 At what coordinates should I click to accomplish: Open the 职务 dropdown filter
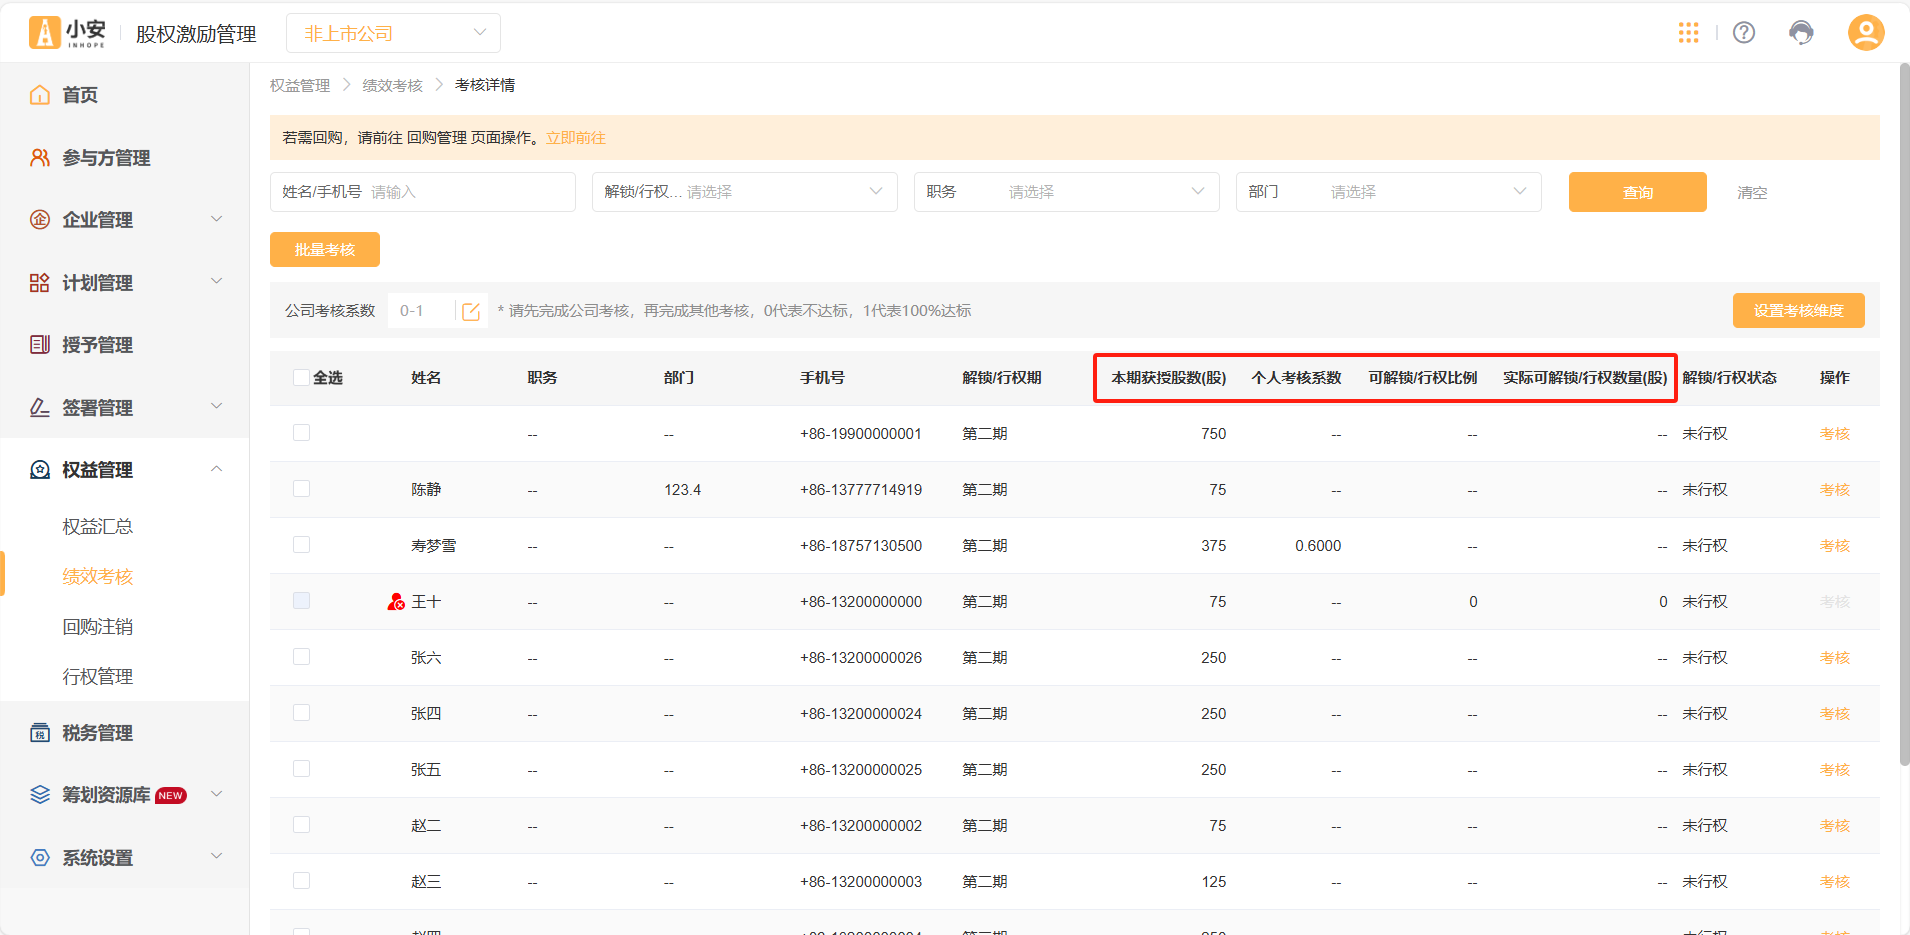(1066, 192)
